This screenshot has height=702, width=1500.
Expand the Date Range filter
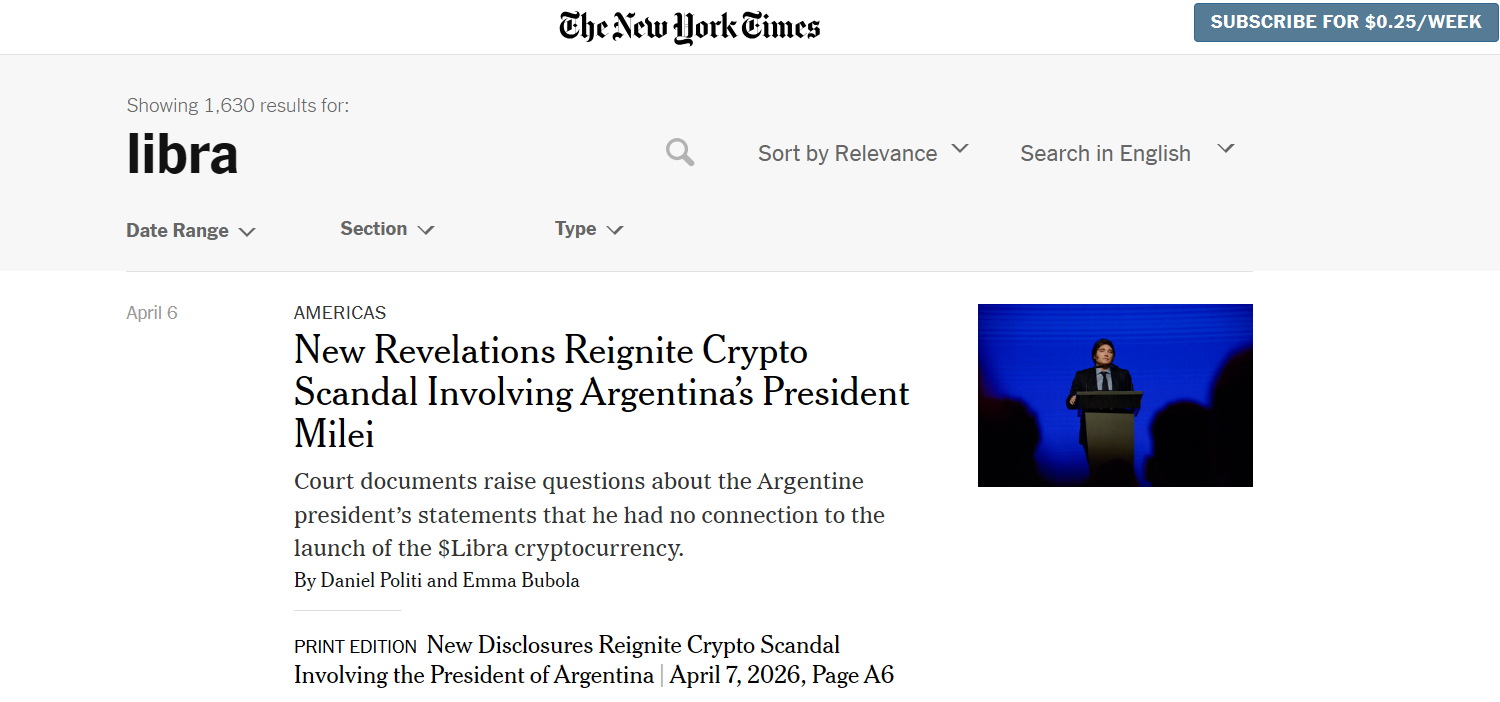[x=178, y=231]
